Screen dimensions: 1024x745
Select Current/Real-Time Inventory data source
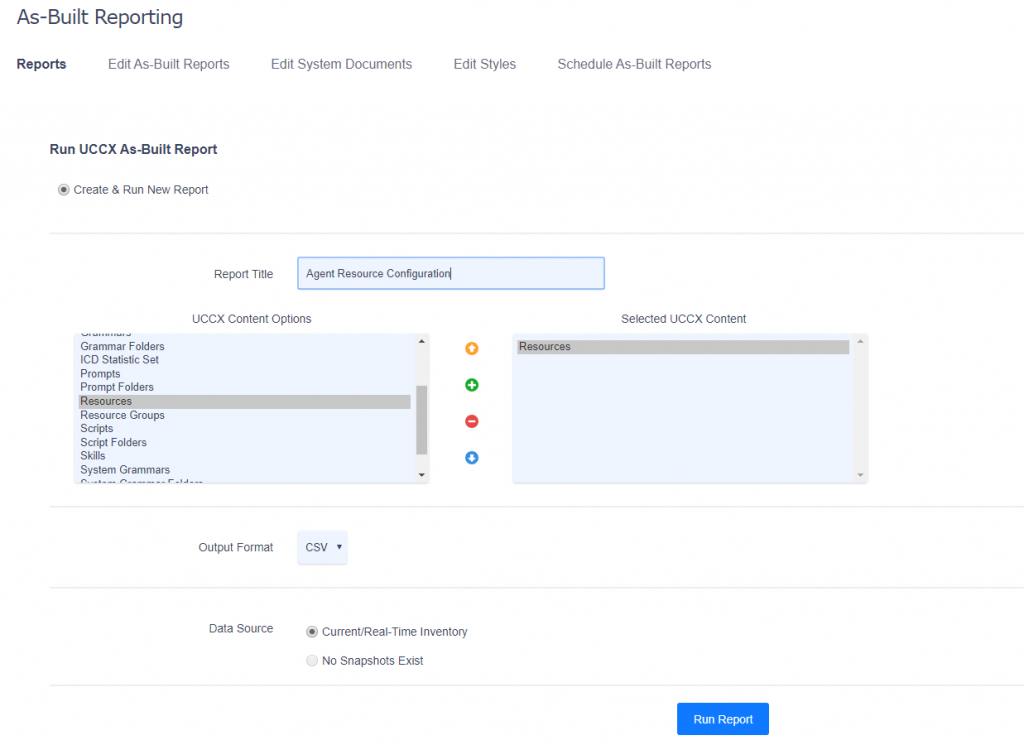(312, 632)
